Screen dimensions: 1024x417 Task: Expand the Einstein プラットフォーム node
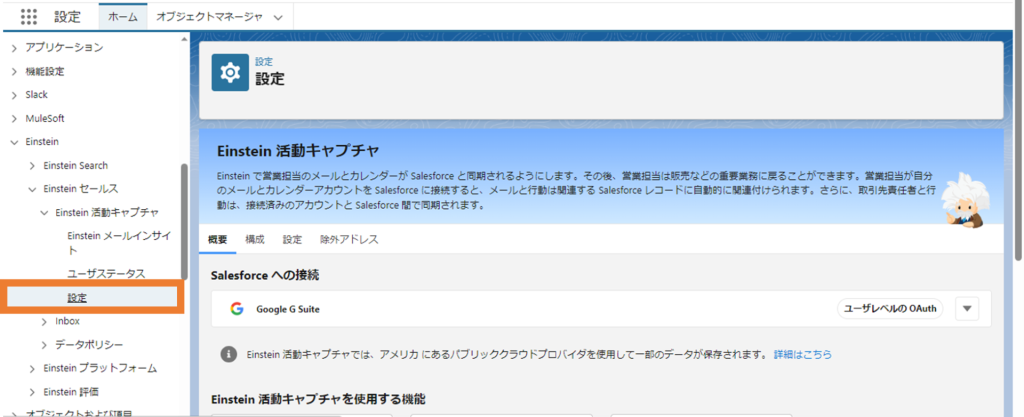click(33, 369)
